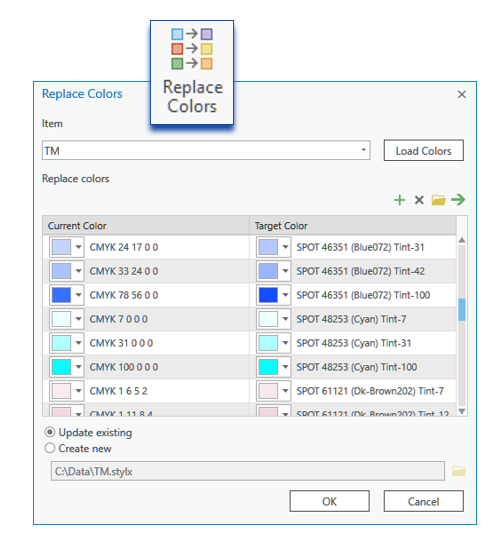This screenshot has height=542, width=503.
Task: Expand target dropdown for Blue072 Tint-42
Action: [x=285, y=271]
